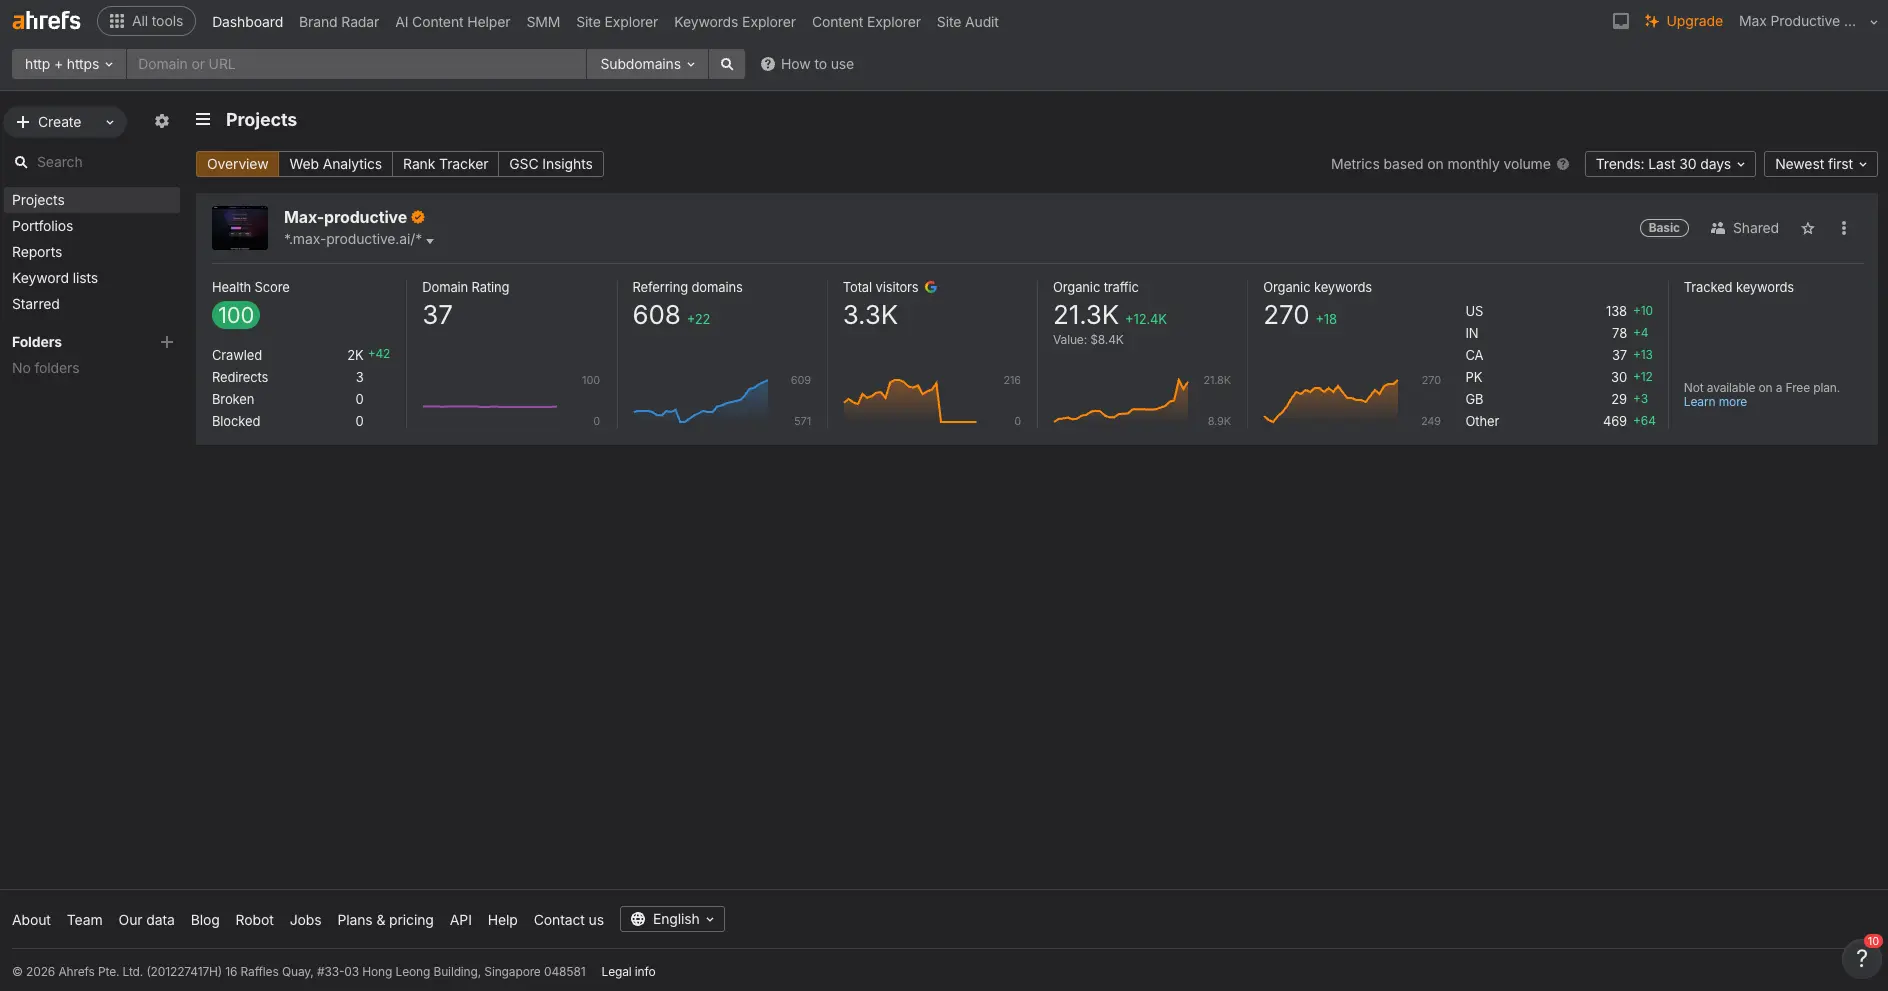Open How to use help
The image size is (1888, 991).
click(x=807, y=64)
